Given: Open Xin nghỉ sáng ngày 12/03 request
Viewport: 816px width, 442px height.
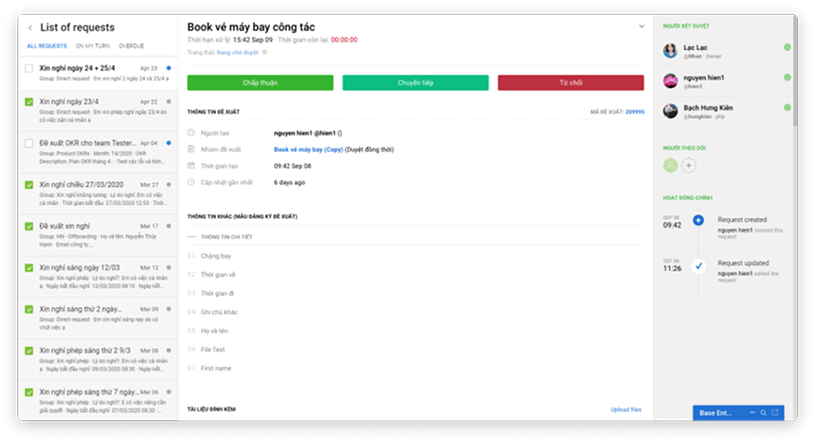Looking at the screenshot, I should pos(99,277).
